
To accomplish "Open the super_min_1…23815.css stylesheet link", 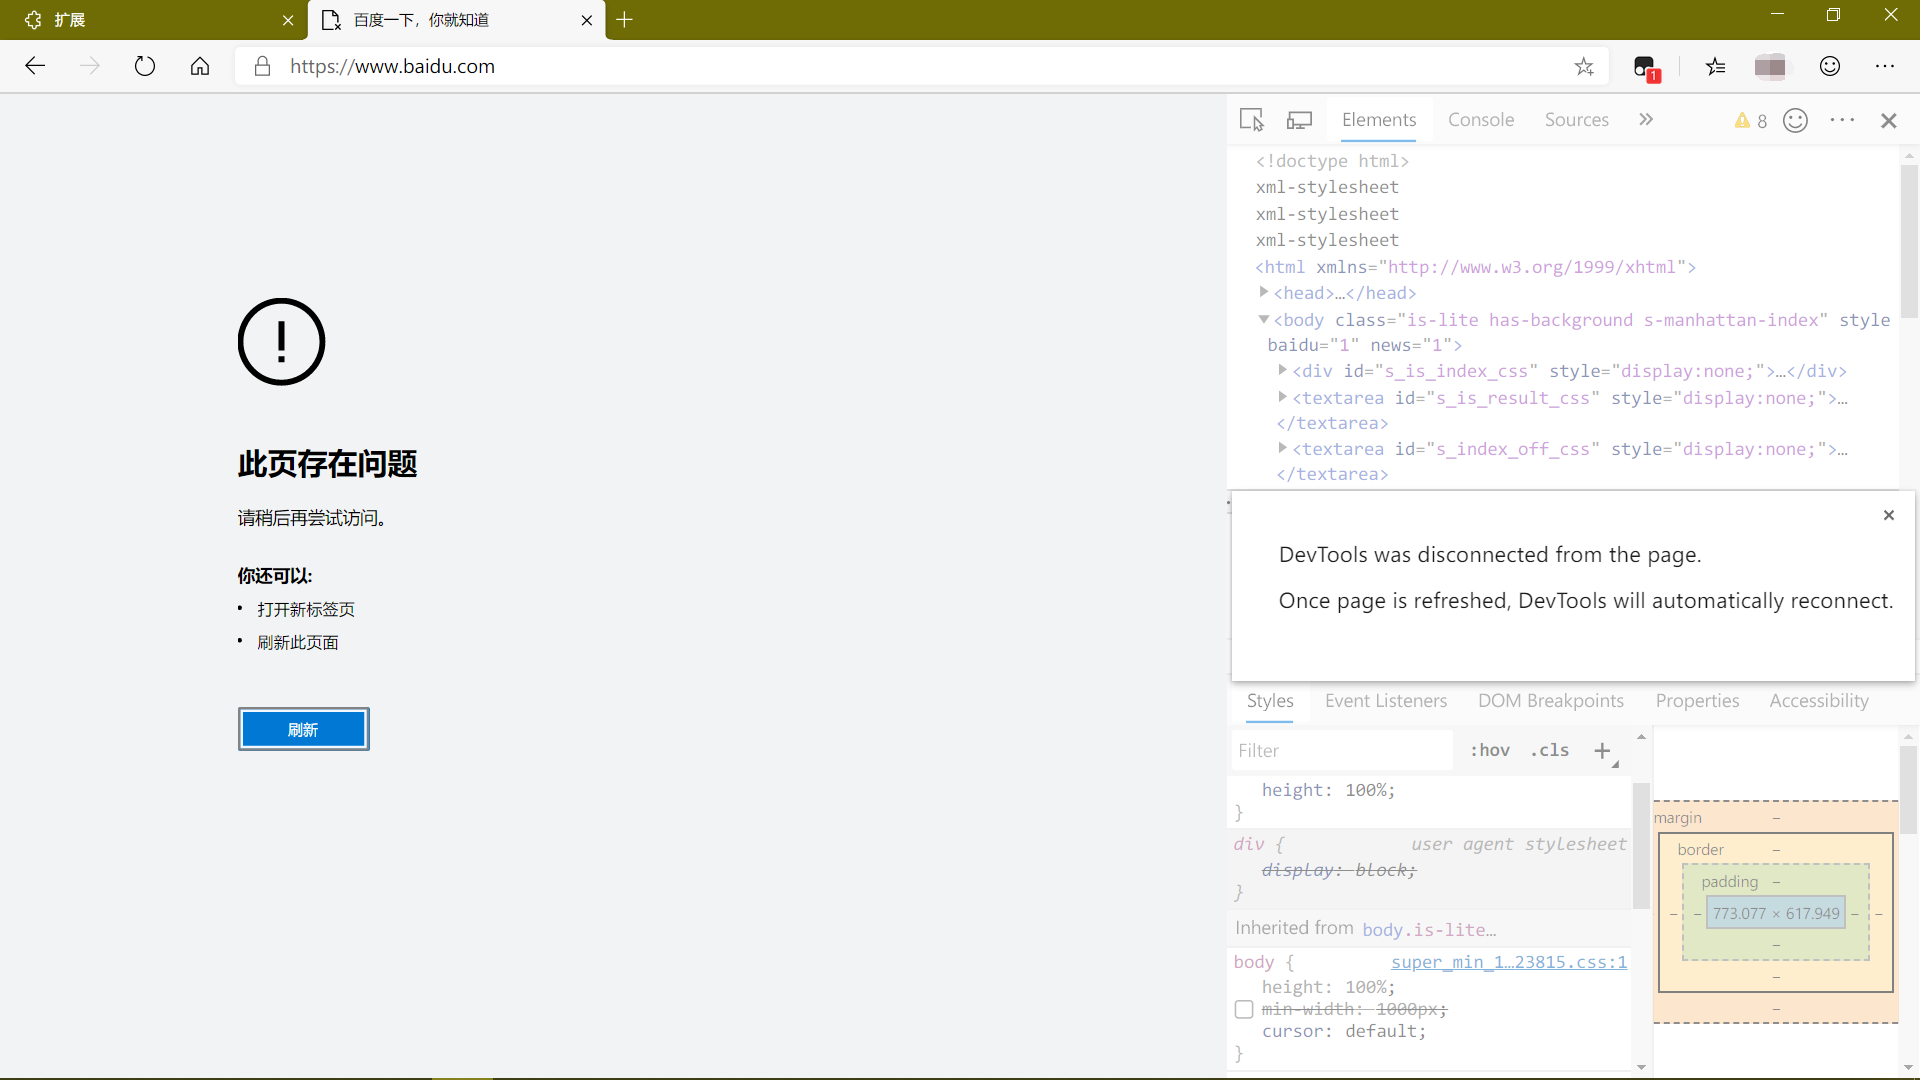I will [x=1508, y=962].
